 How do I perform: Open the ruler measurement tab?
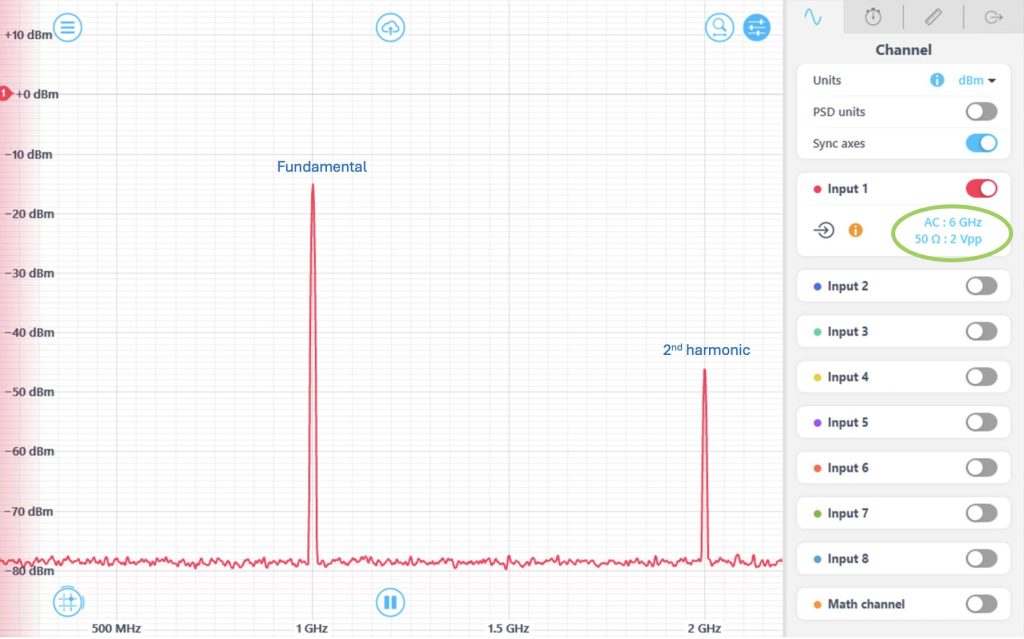point(932,17)
